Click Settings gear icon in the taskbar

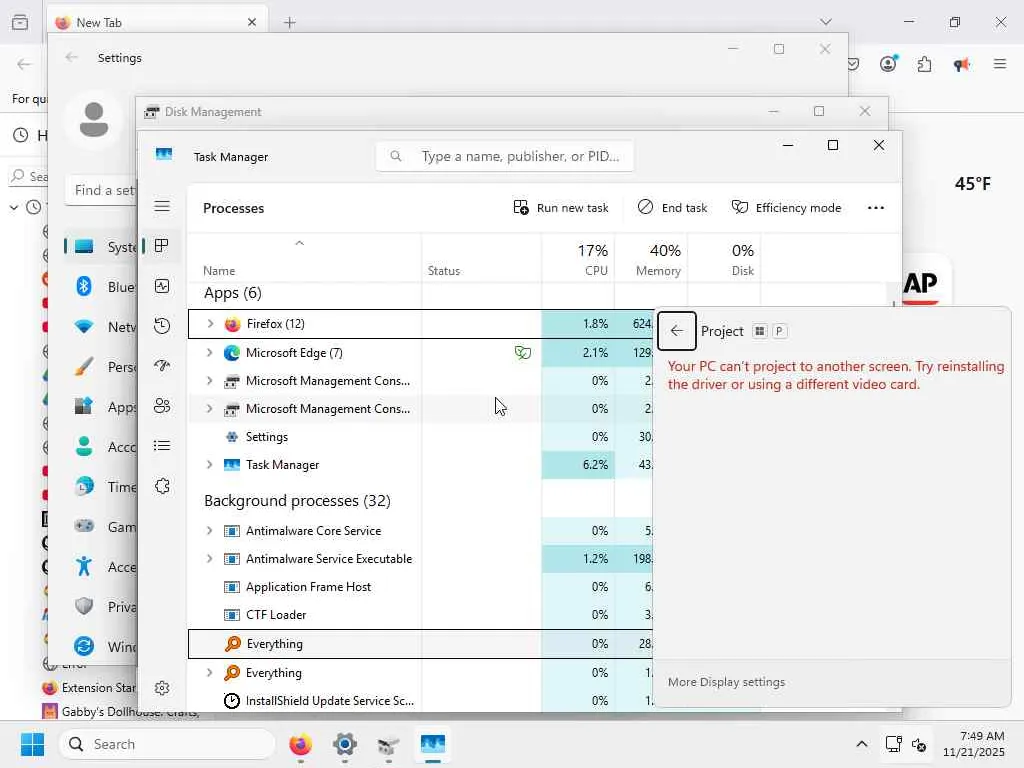pyautogui.click(x=344, y=744)
